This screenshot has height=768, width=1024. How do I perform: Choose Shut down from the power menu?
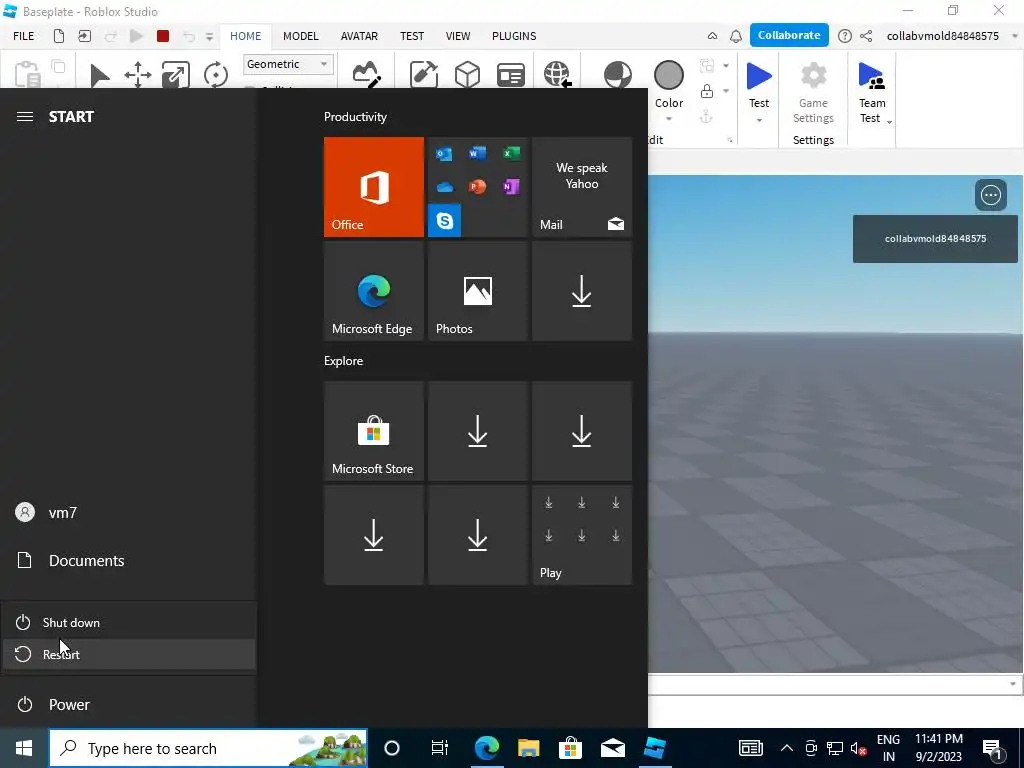(129, 622)
